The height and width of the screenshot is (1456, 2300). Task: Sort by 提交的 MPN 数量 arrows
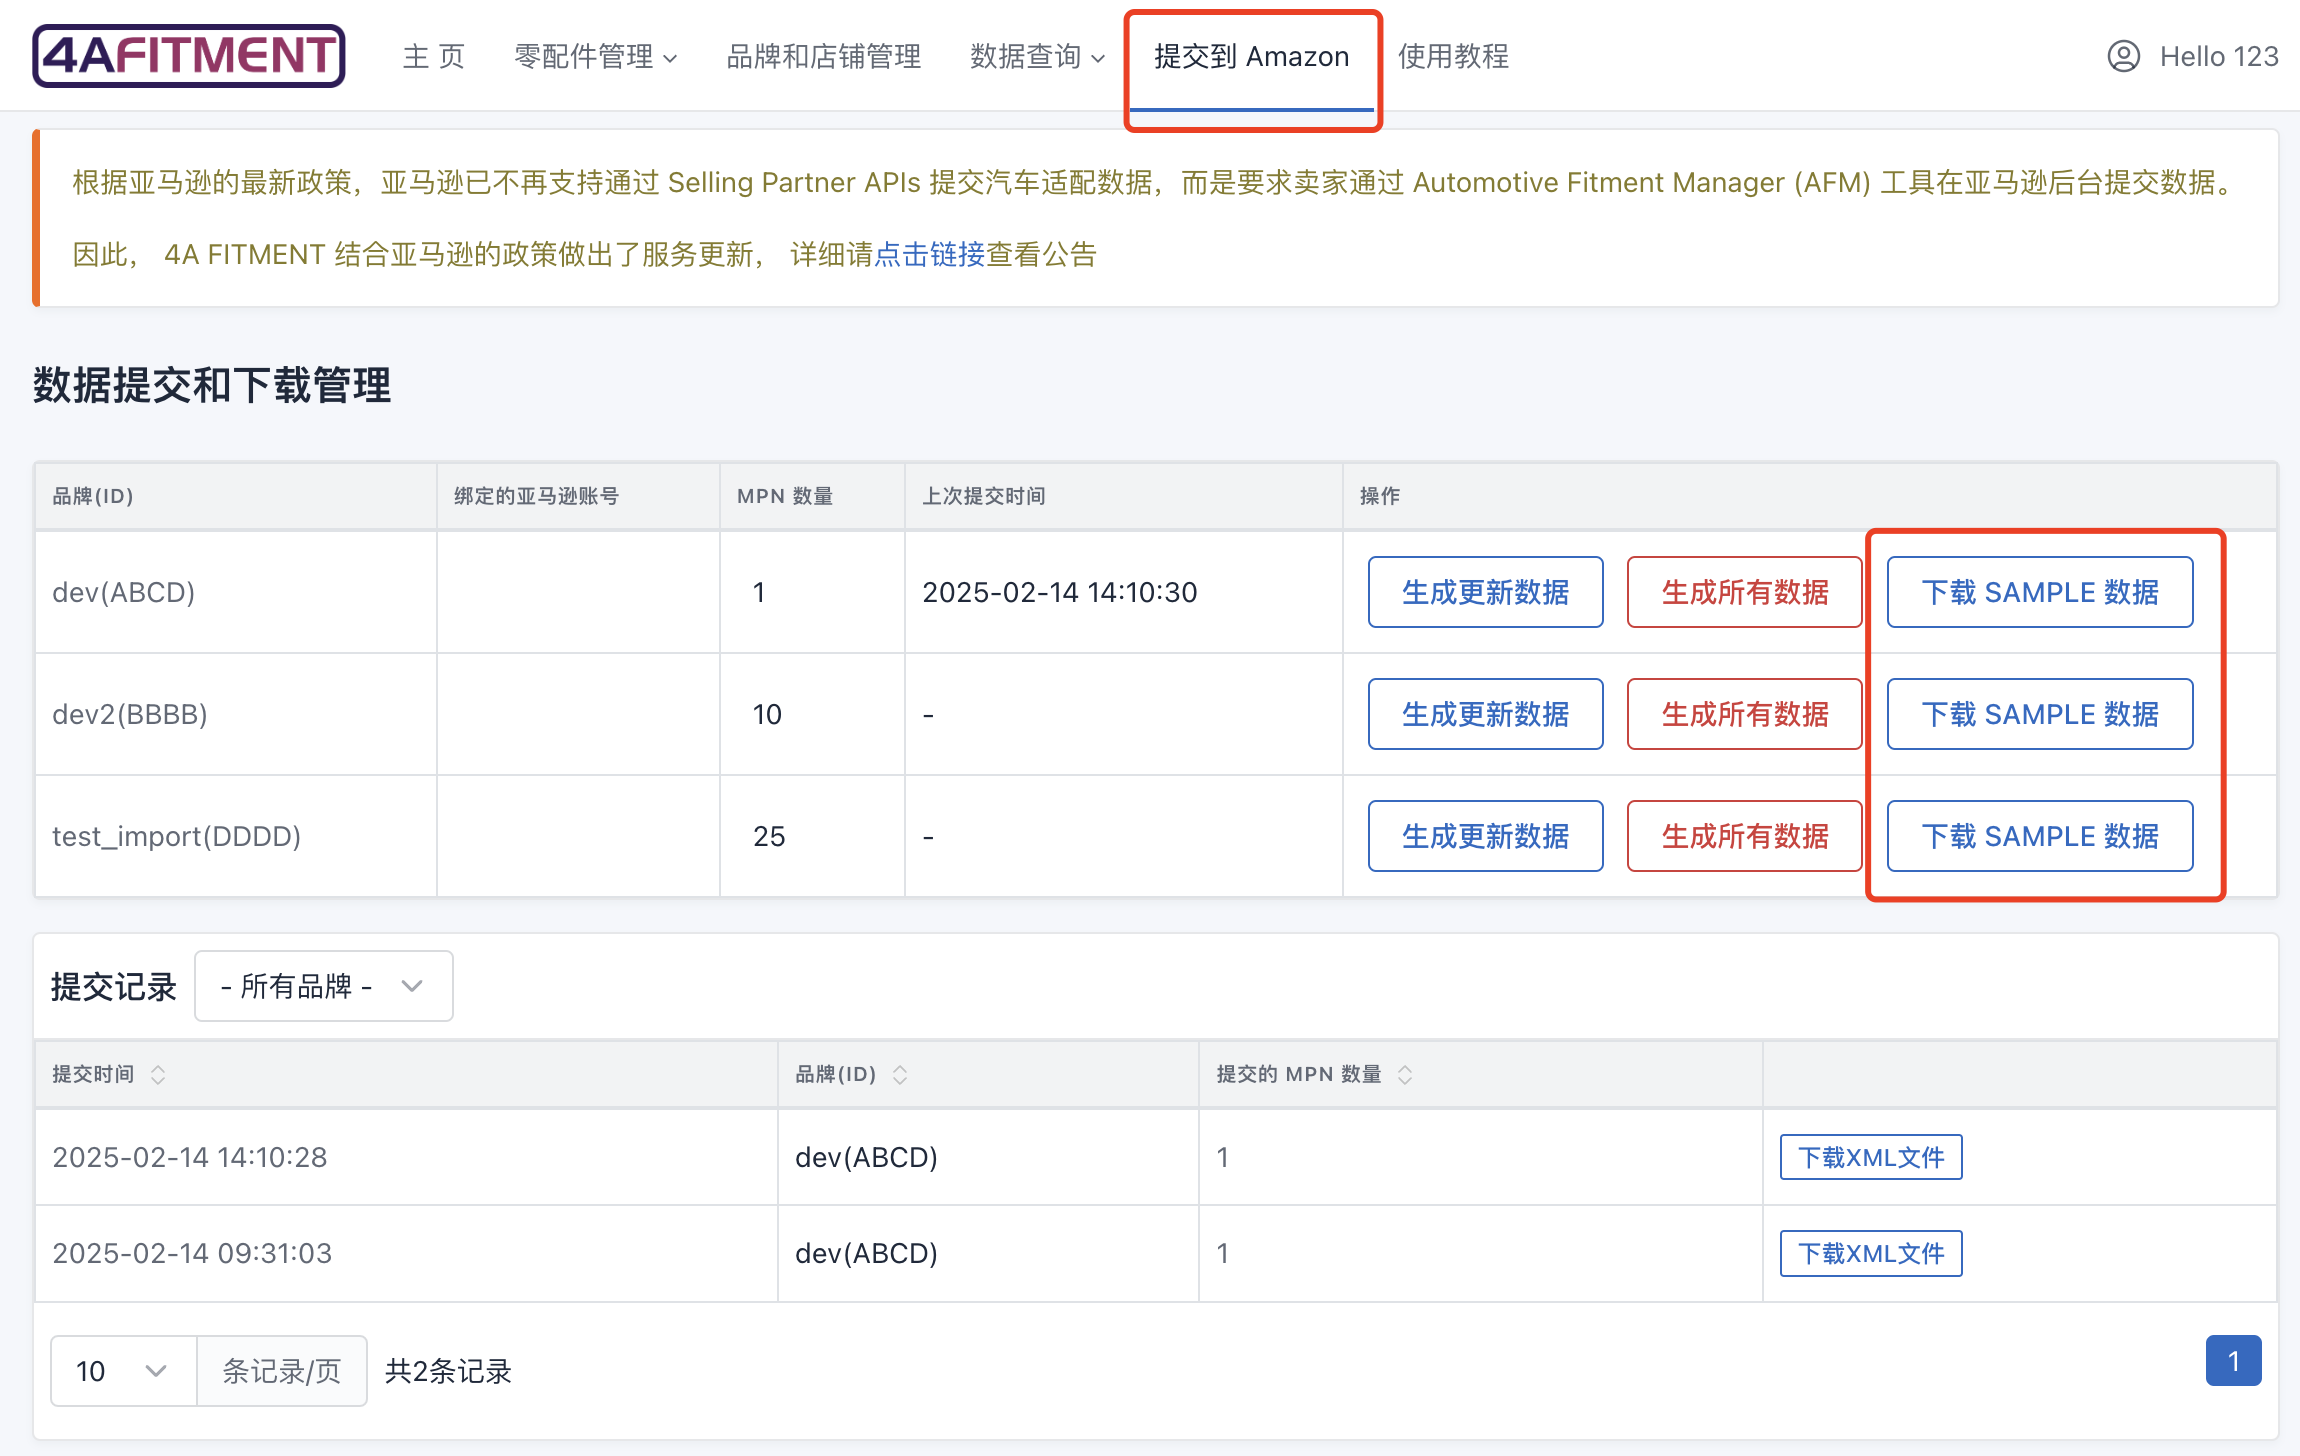(x=1405, y=1074)
